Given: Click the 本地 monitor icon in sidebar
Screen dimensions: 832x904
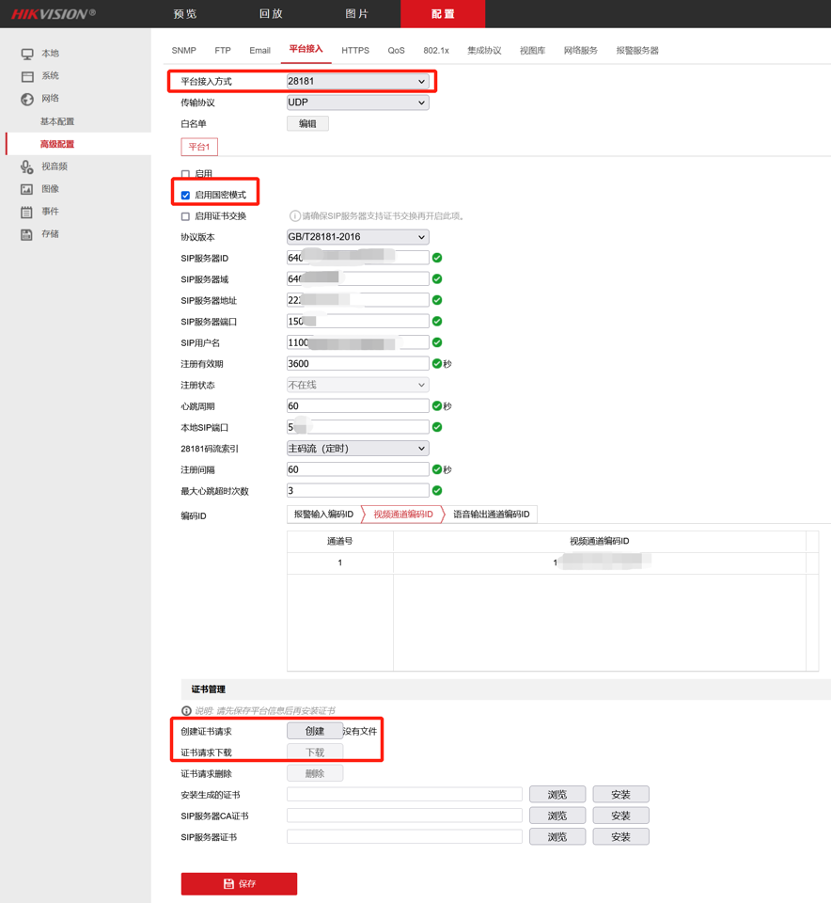Looking at the screenshot, I should coord(27,54).
